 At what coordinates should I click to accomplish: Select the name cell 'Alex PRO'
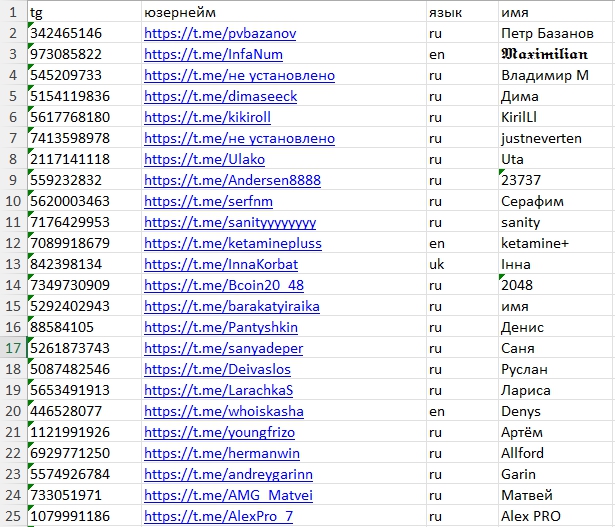(x=557, y=516)
